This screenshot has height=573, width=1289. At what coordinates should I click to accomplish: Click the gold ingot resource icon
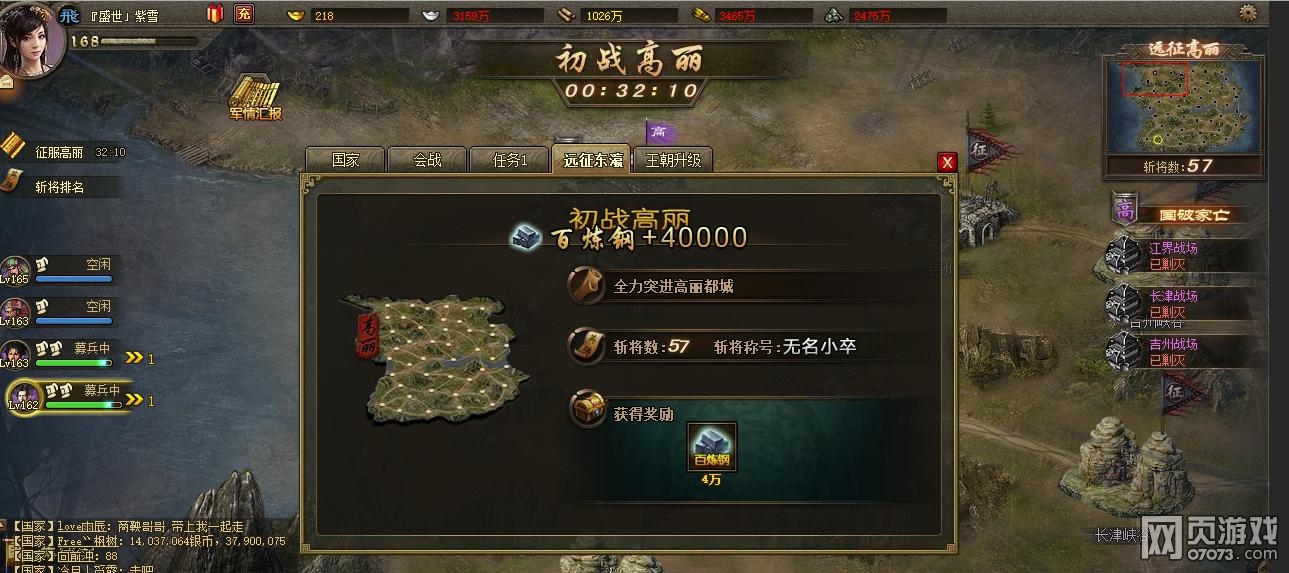click(x=296, y=15)
